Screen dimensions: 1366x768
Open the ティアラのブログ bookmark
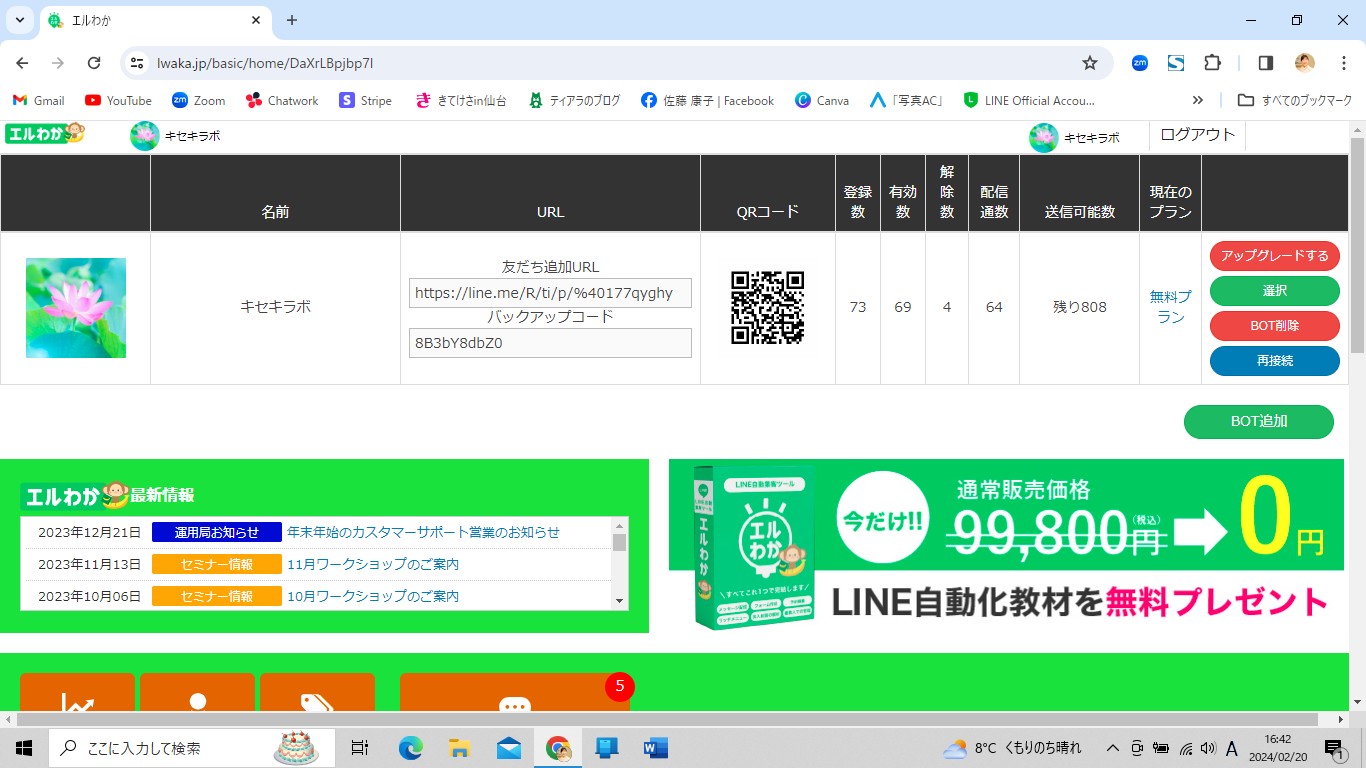tap(575, 100)
